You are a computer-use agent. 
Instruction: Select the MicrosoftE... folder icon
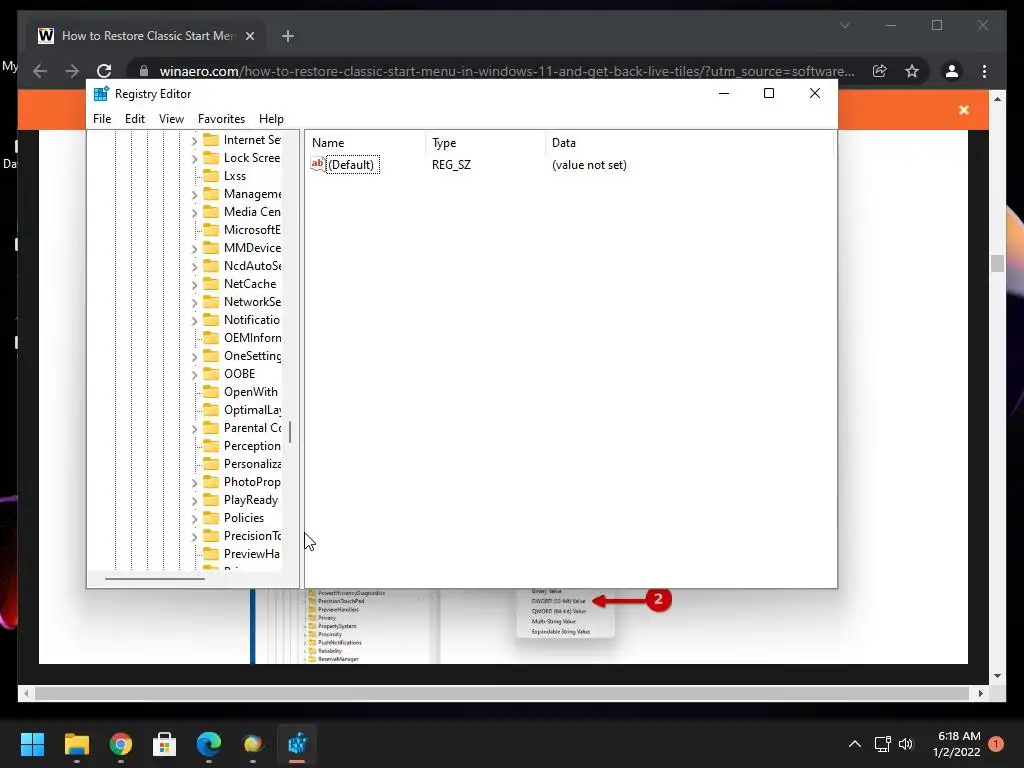point(211,230)
